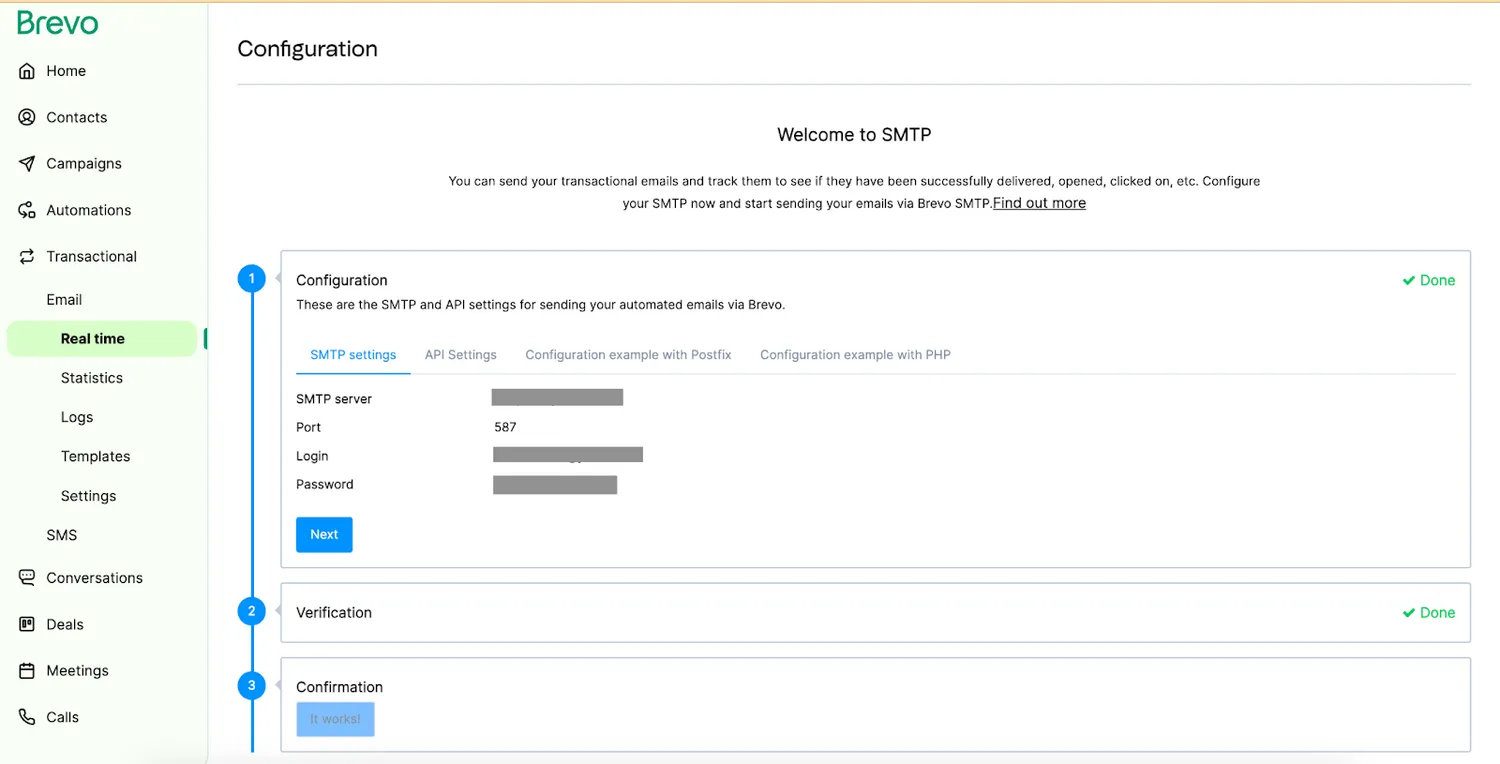Screen dimensions: 1500x764
Task: Click the SMTP server label
Action: tap(334, 399)
